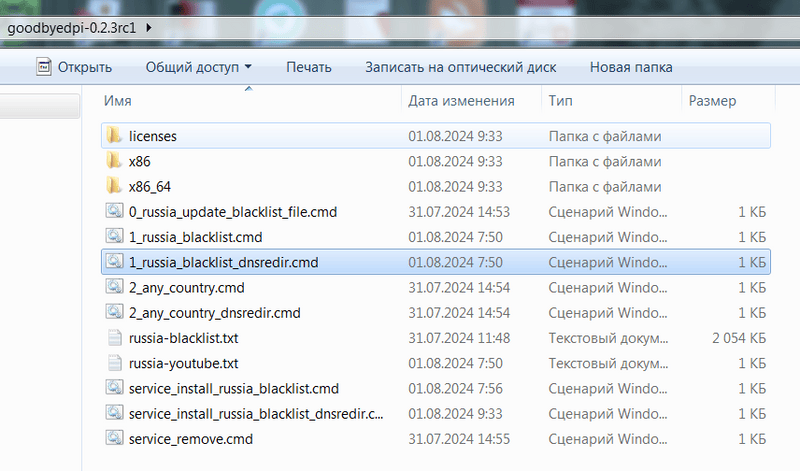The width and height of the screenshot is (800, 471).
Task: Click the date 31.07.2024 11:48
Action: click(x=459, y=338)
